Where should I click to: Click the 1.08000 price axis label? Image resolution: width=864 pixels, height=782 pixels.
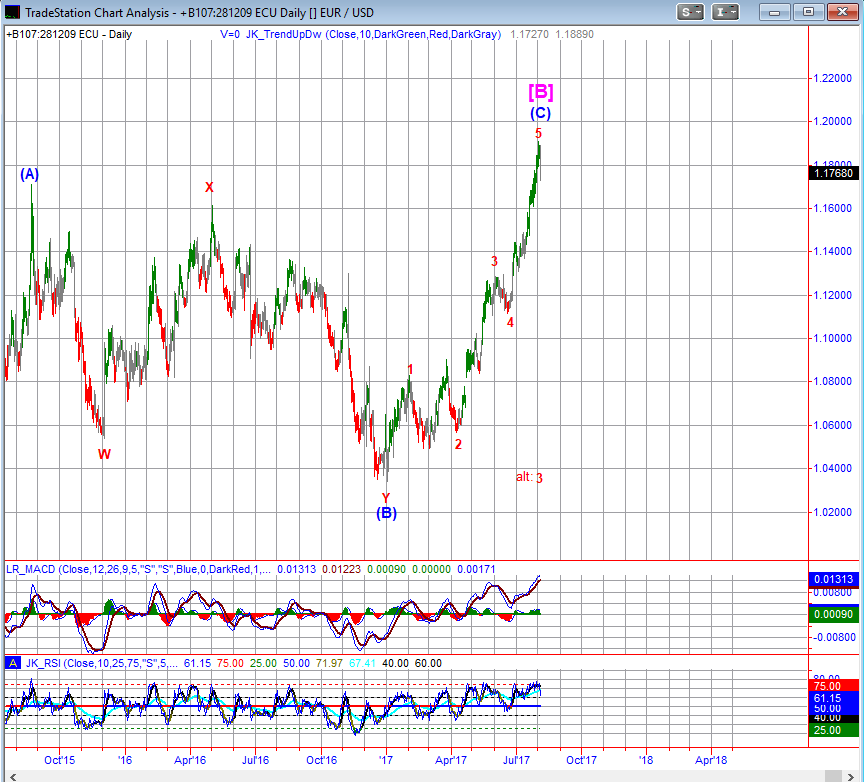click(x=833, y=381)
